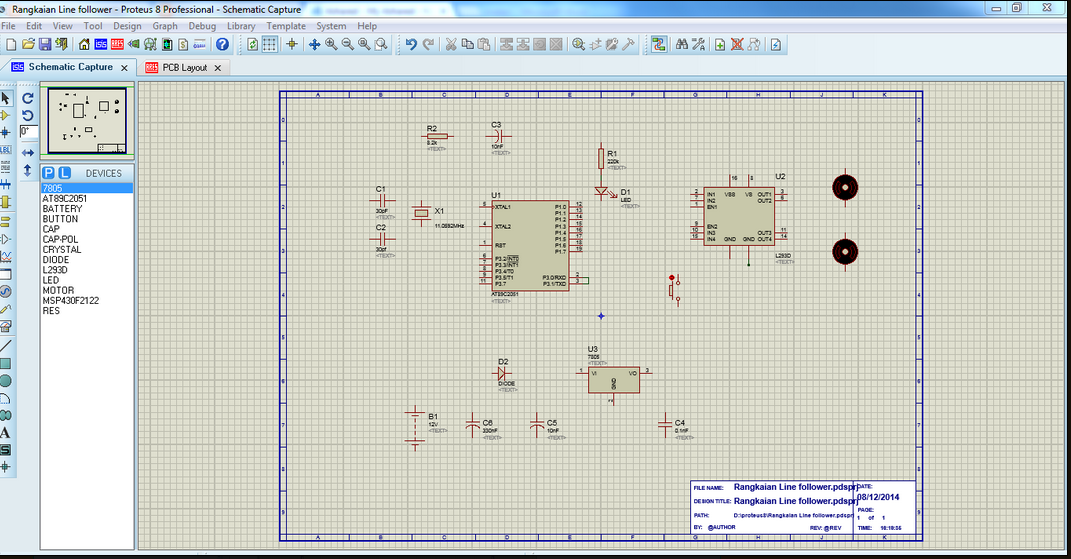Select 7805 in the devices list
This screenshot has width=1071, height=559.
(87, 188)
